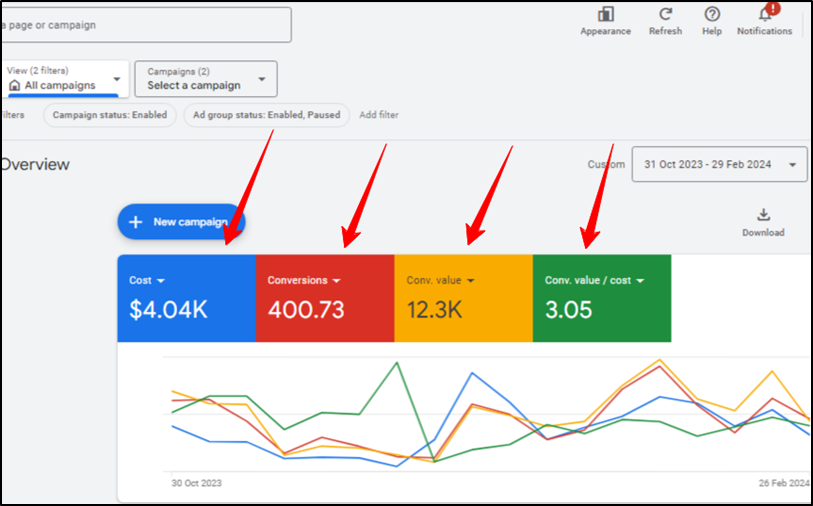Click the Refresh icon
The width and height of the screenshot is (813, 506).
(665, 15)
